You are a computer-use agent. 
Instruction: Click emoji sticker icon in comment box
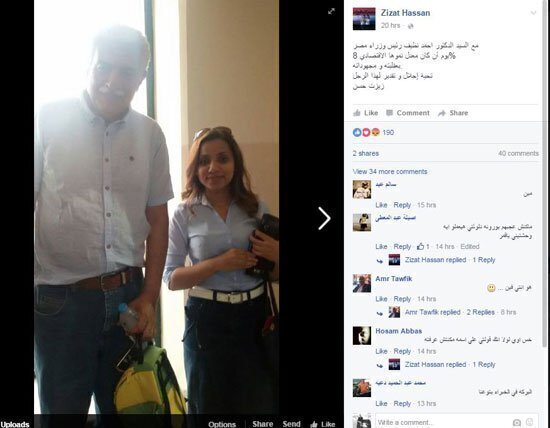pos(530,422)
